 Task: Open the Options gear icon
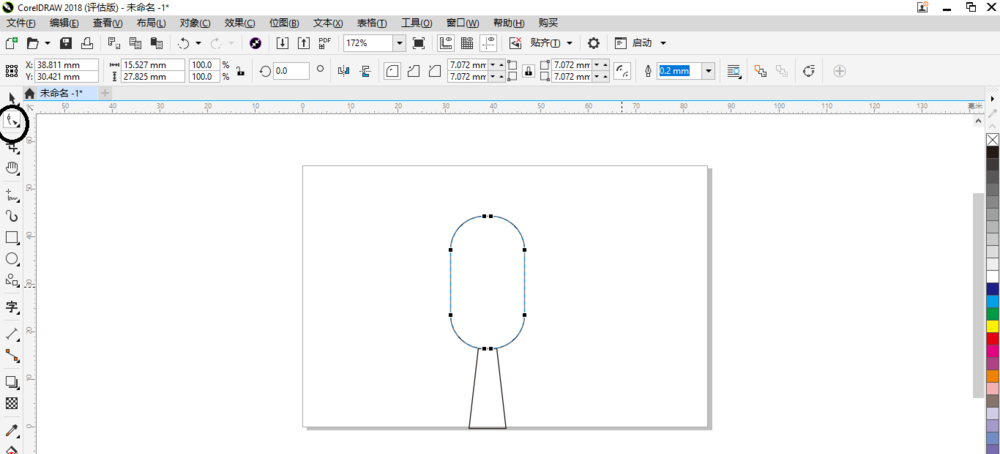click(x=594, y=43)
